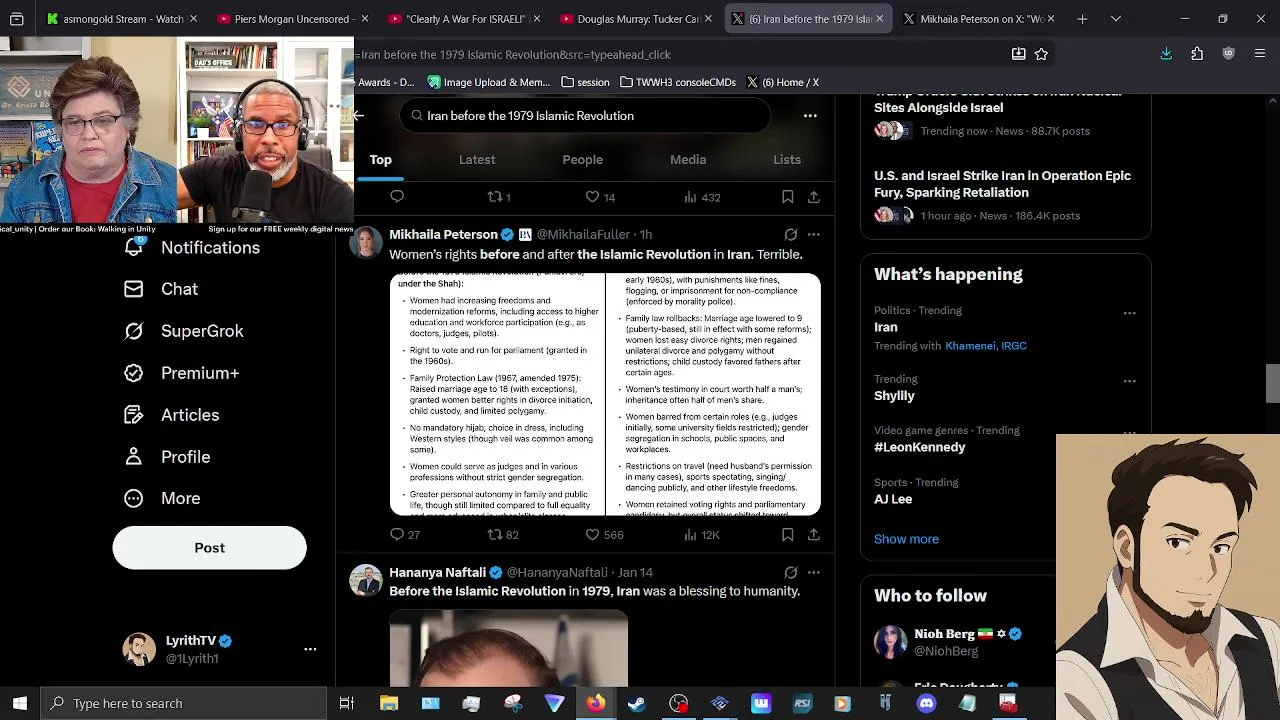The height and width of the screenshot is (720, 1280).
Task: Open the women's rights comparison image
Action: coord(605,394)
